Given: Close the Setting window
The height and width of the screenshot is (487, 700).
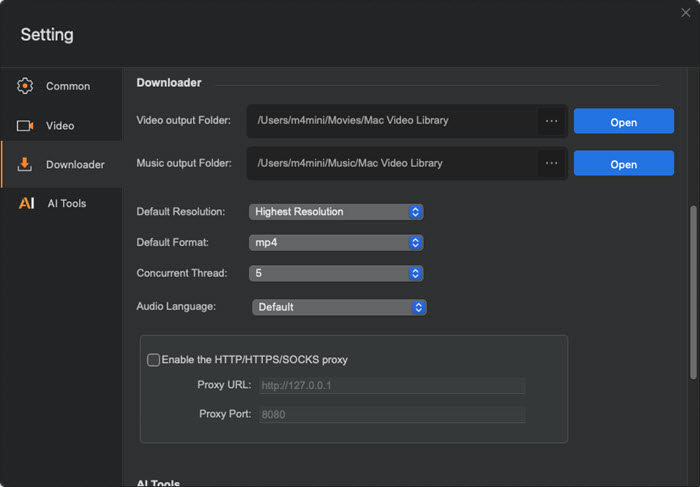Looking at the screenshot, I should click(686, 13).
